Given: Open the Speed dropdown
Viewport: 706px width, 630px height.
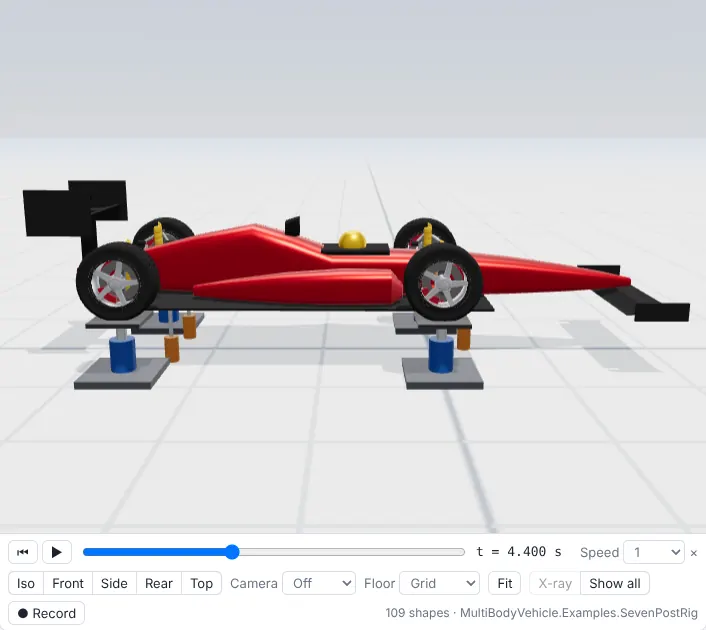Looking at the screenshot, I should (654, 552).
